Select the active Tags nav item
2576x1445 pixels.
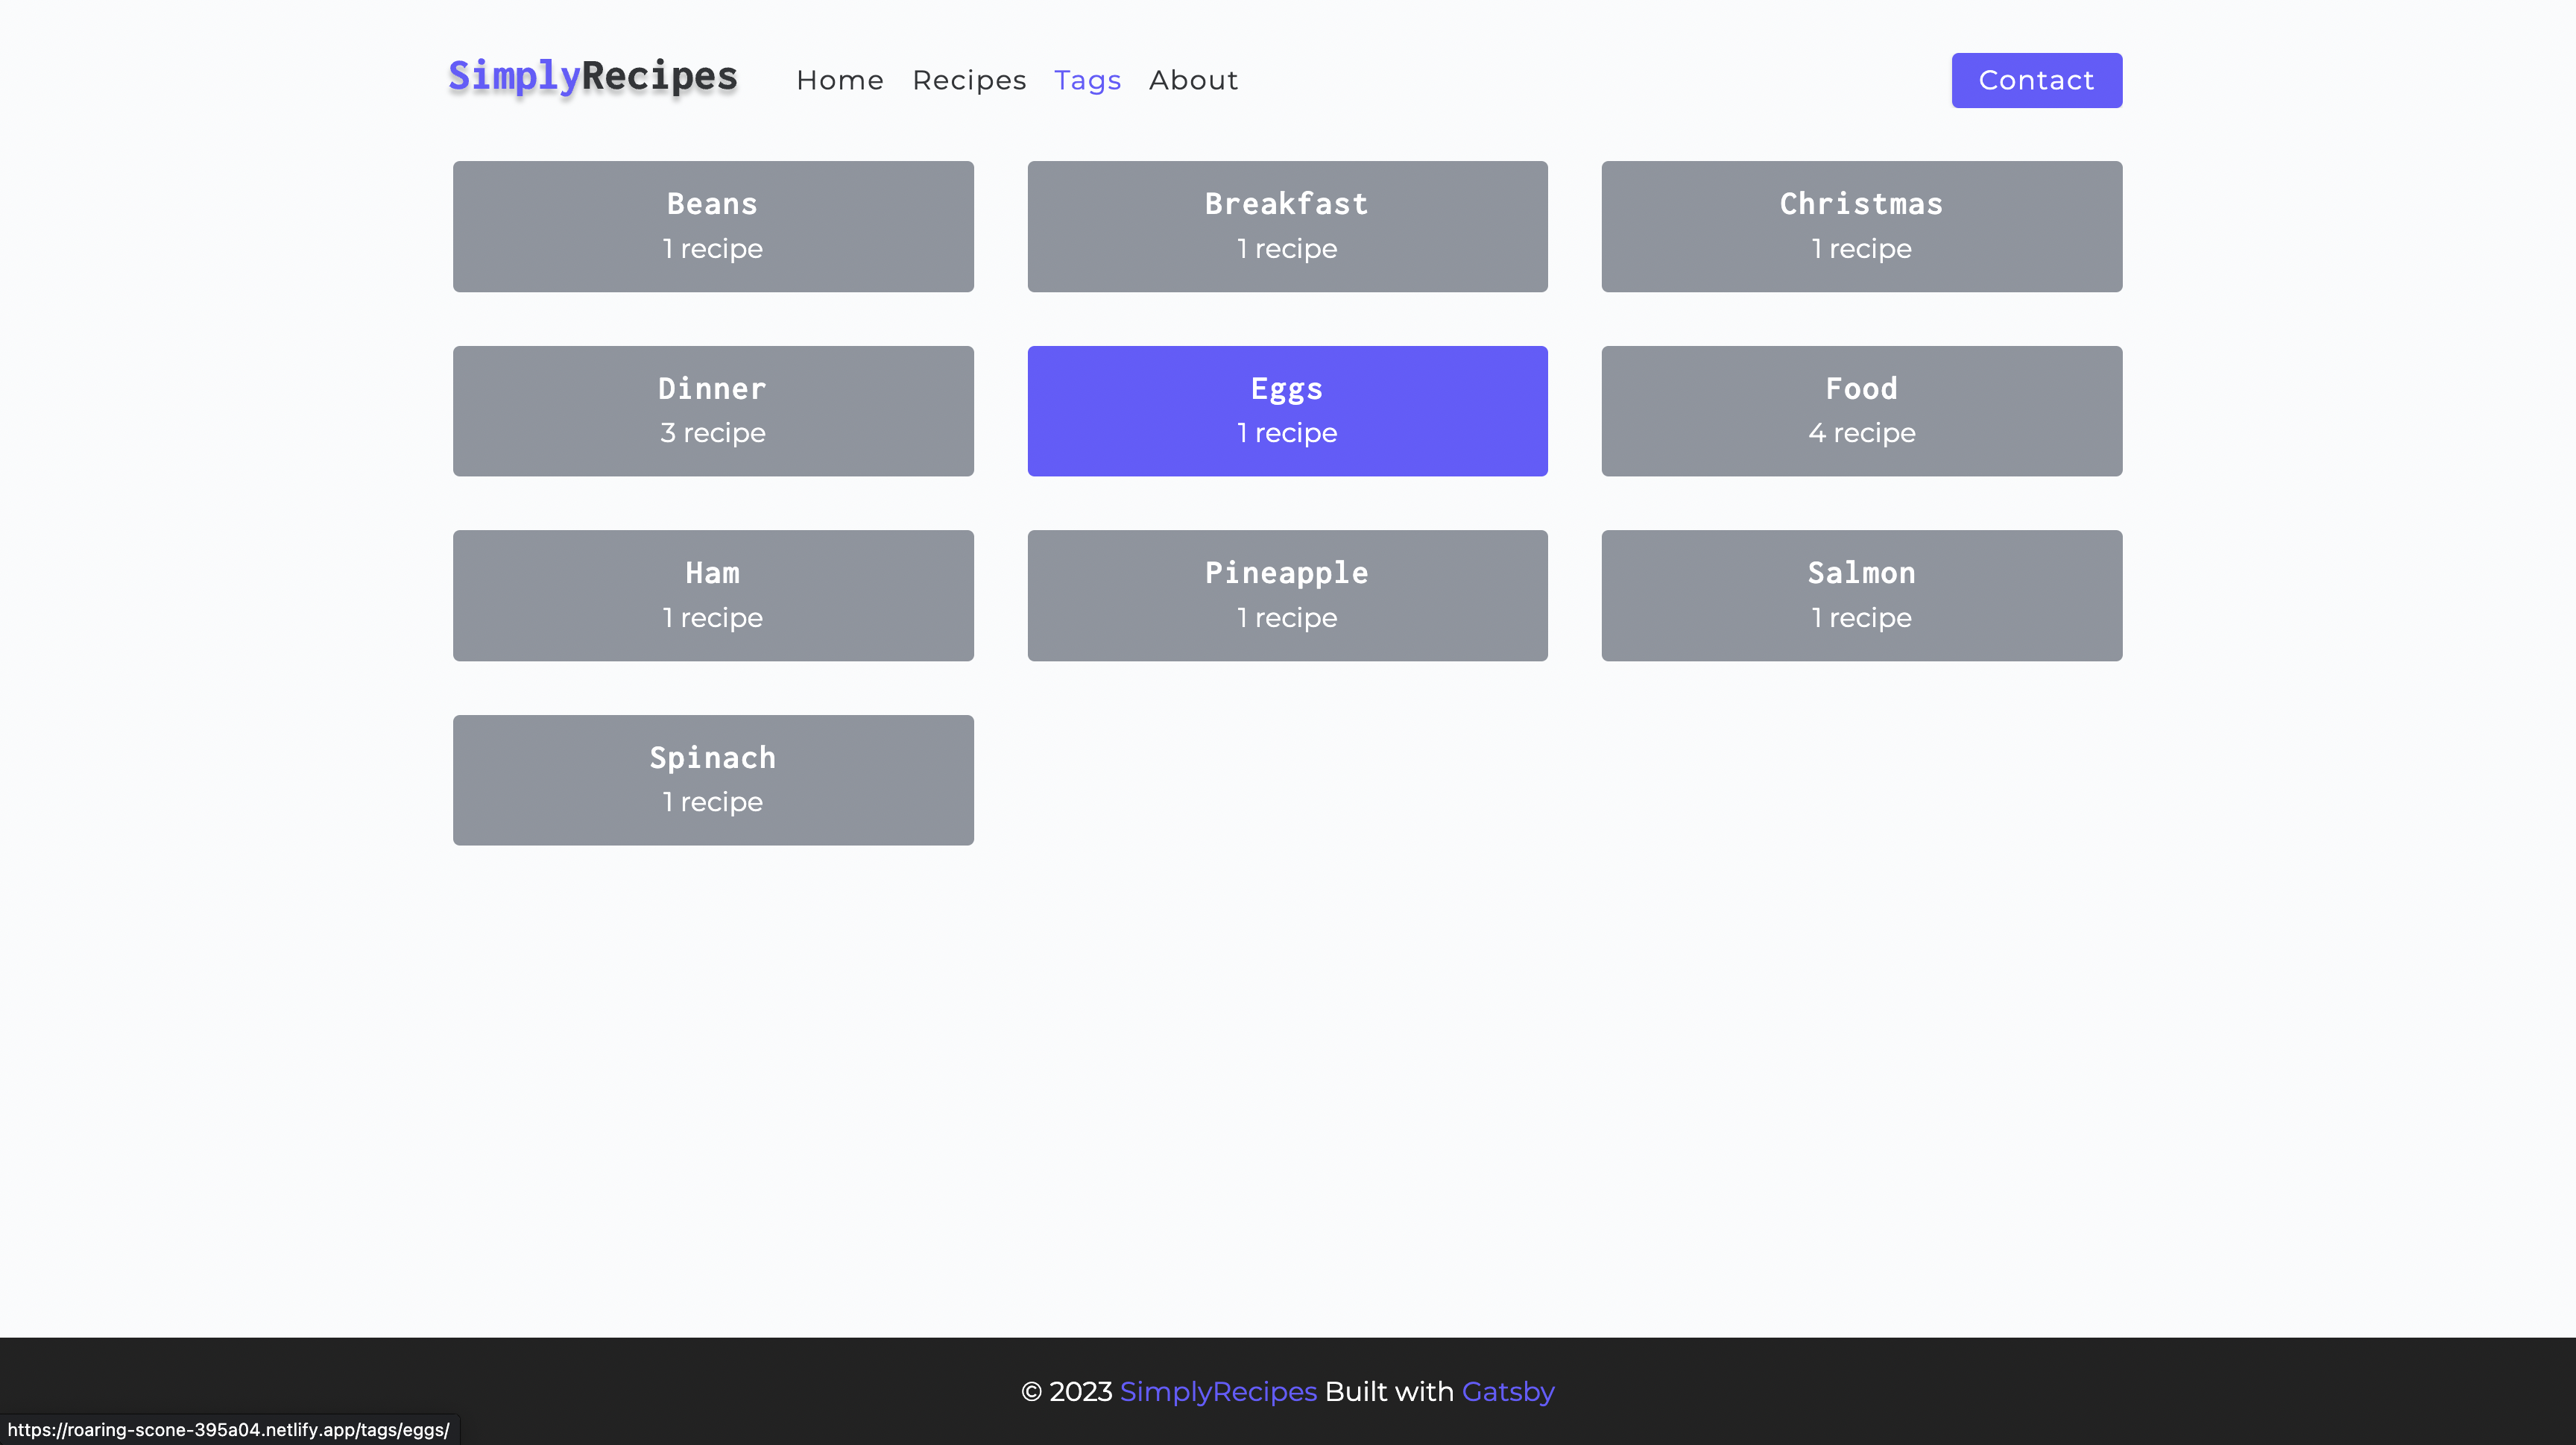1087,80
